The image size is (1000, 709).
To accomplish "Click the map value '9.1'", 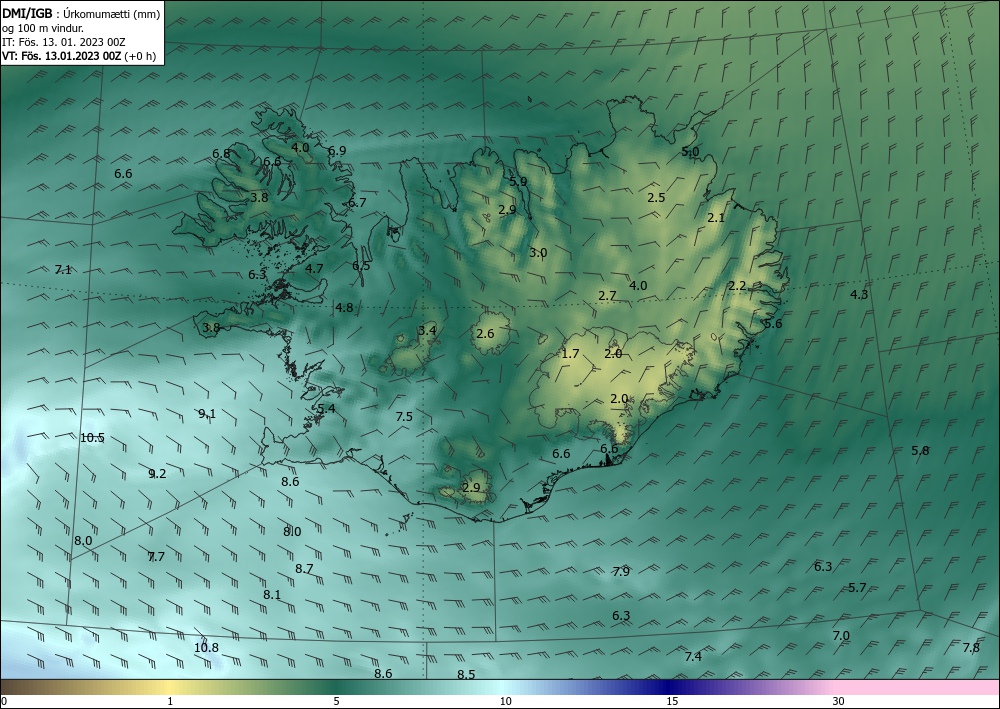I will (207, 414).
